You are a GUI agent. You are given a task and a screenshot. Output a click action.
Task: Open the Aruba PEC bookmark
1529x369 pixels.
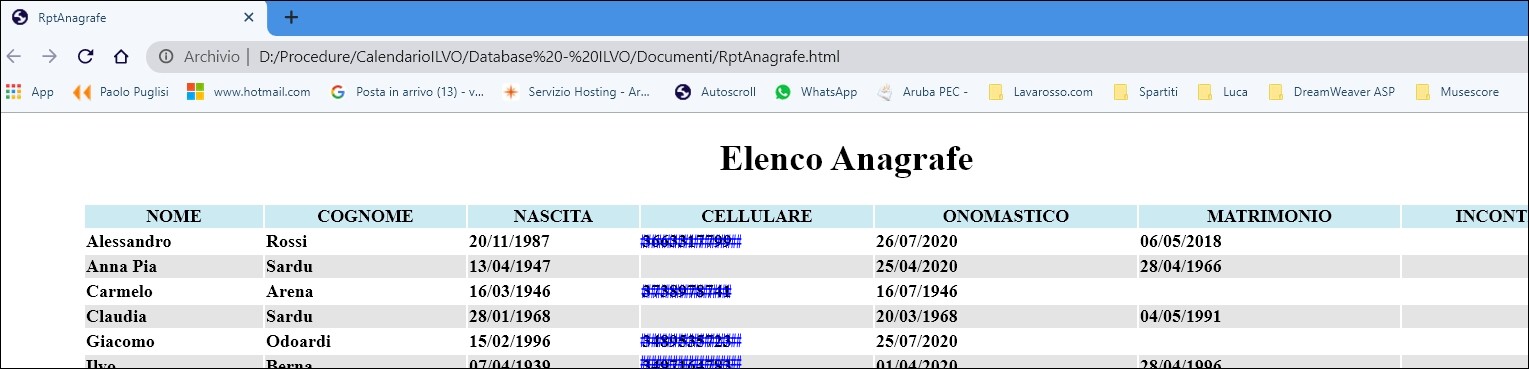click(922, 91)
